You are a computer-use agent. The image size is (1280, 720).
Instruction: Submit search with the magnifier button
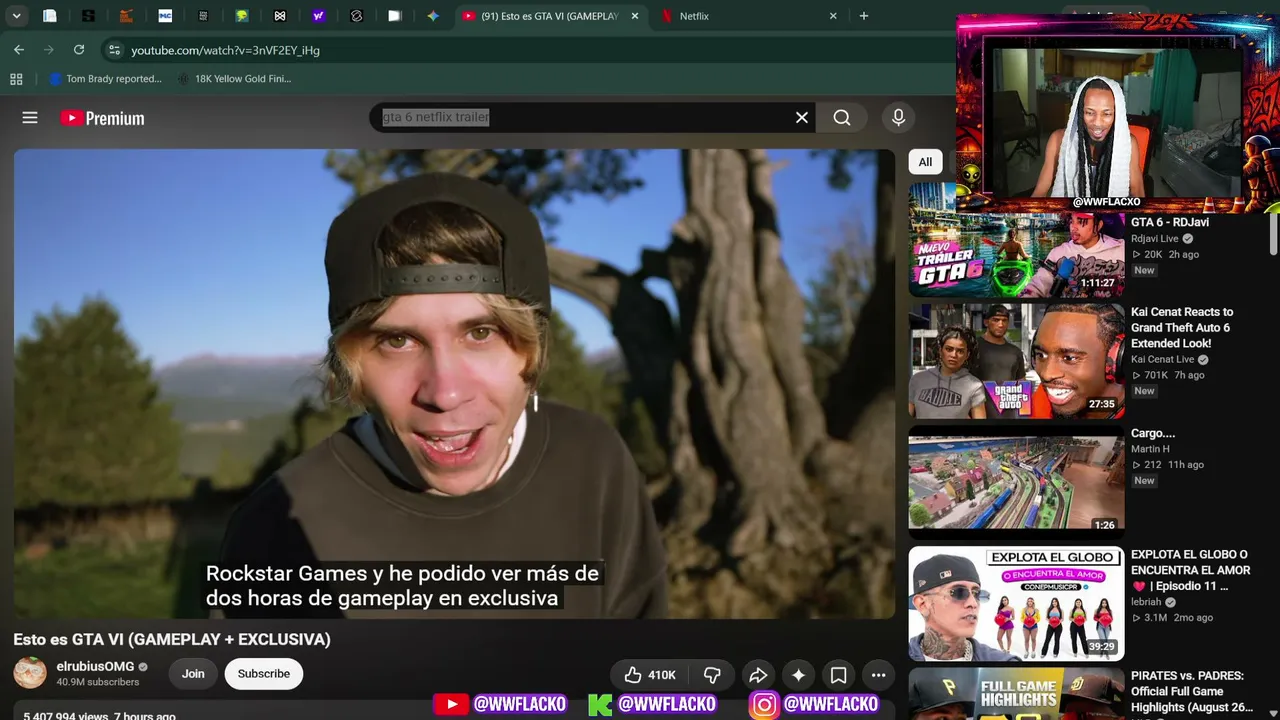[842, 118]
